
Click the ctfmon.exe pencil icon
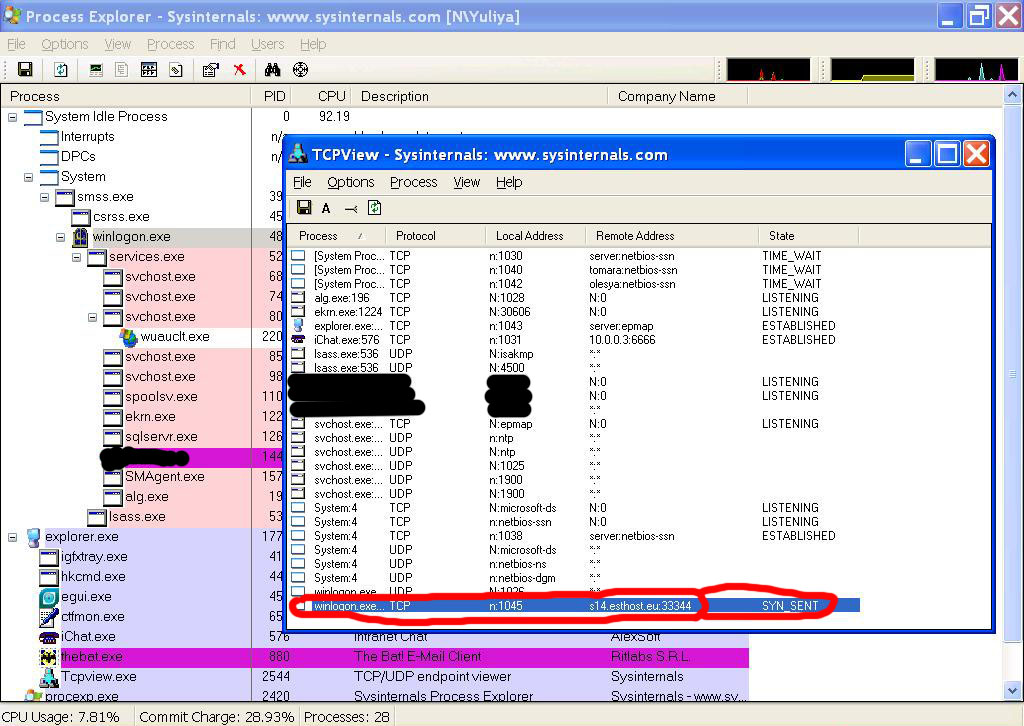click(x=49, y=617)
